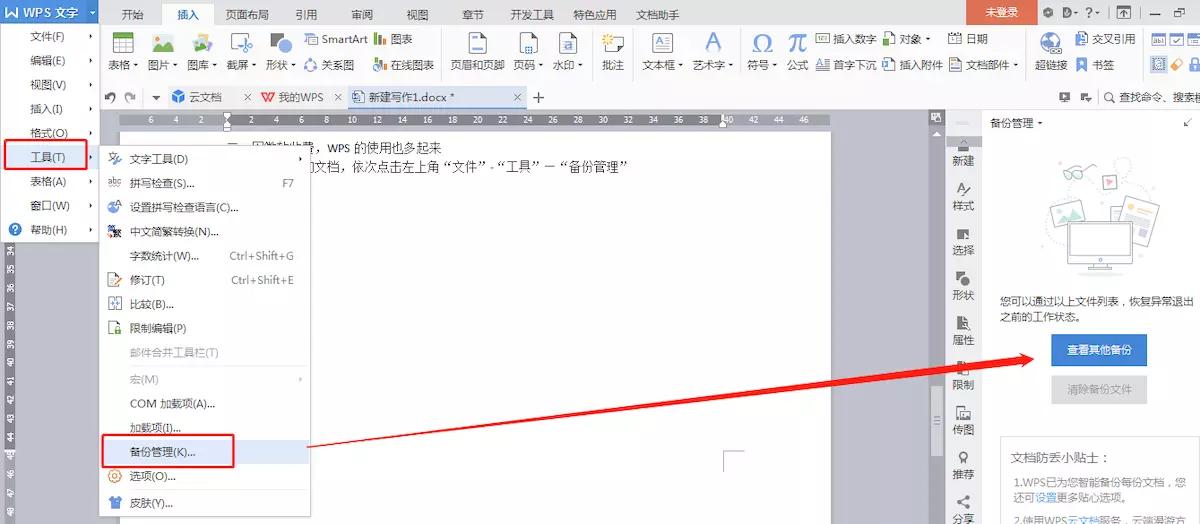This screenshot has height=524, width=1200.
Task: Apply 首字下沉 drop cap
Action: (846, 65)
